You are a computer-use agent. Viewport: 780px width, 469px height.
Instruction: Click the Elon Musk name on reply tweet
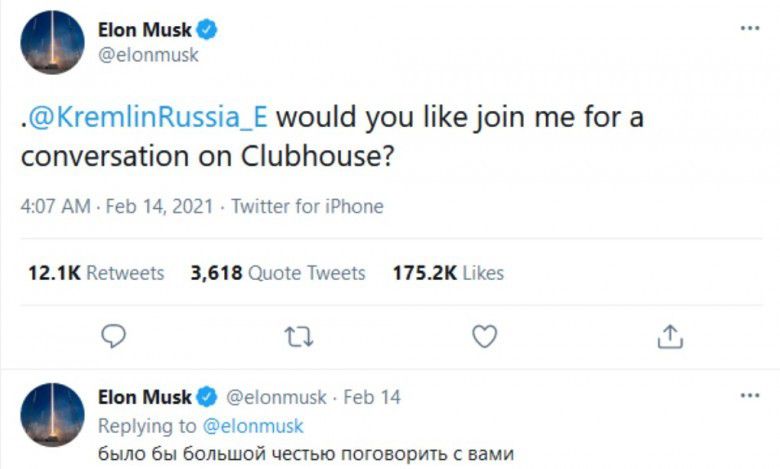click(x=145, y=397)
